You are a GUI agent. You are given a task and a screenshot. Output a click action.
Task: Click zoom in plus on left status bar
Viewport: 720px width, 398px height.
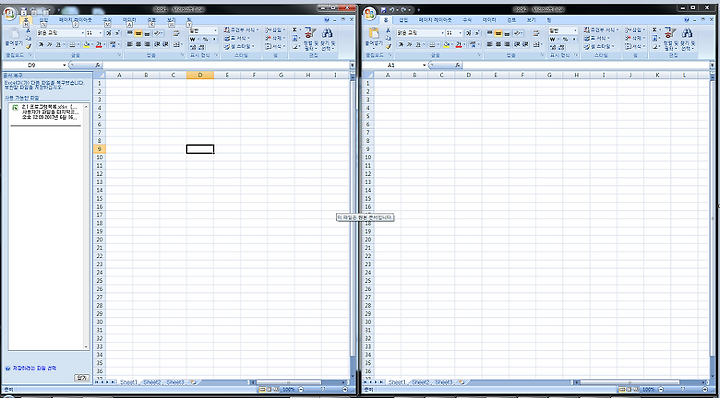click(344, 389)
